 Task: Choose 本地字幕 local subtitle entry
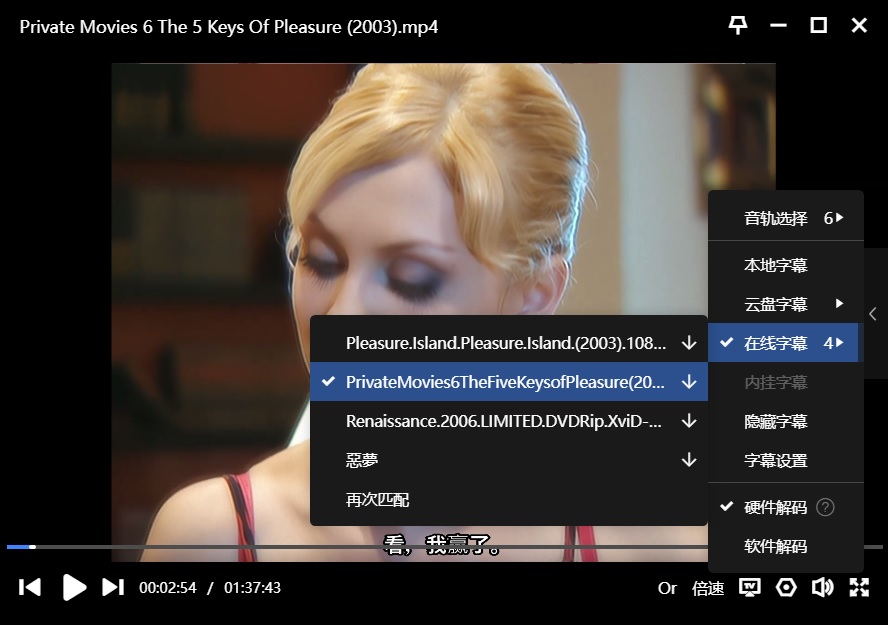pyautogui.click(x=775, y=265)
